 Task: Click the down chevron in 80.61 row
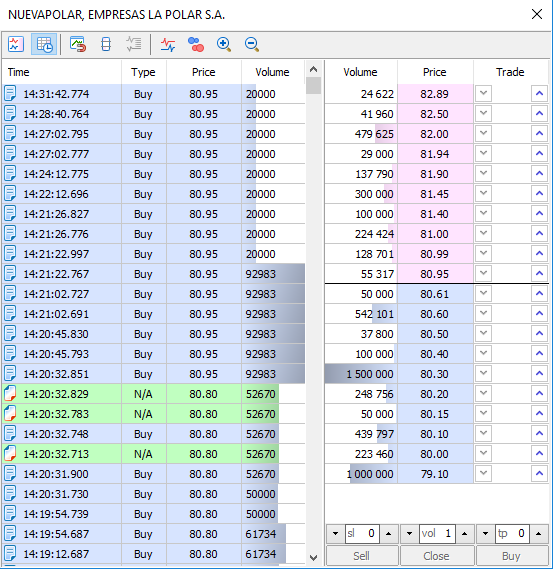tap(483, 294)
